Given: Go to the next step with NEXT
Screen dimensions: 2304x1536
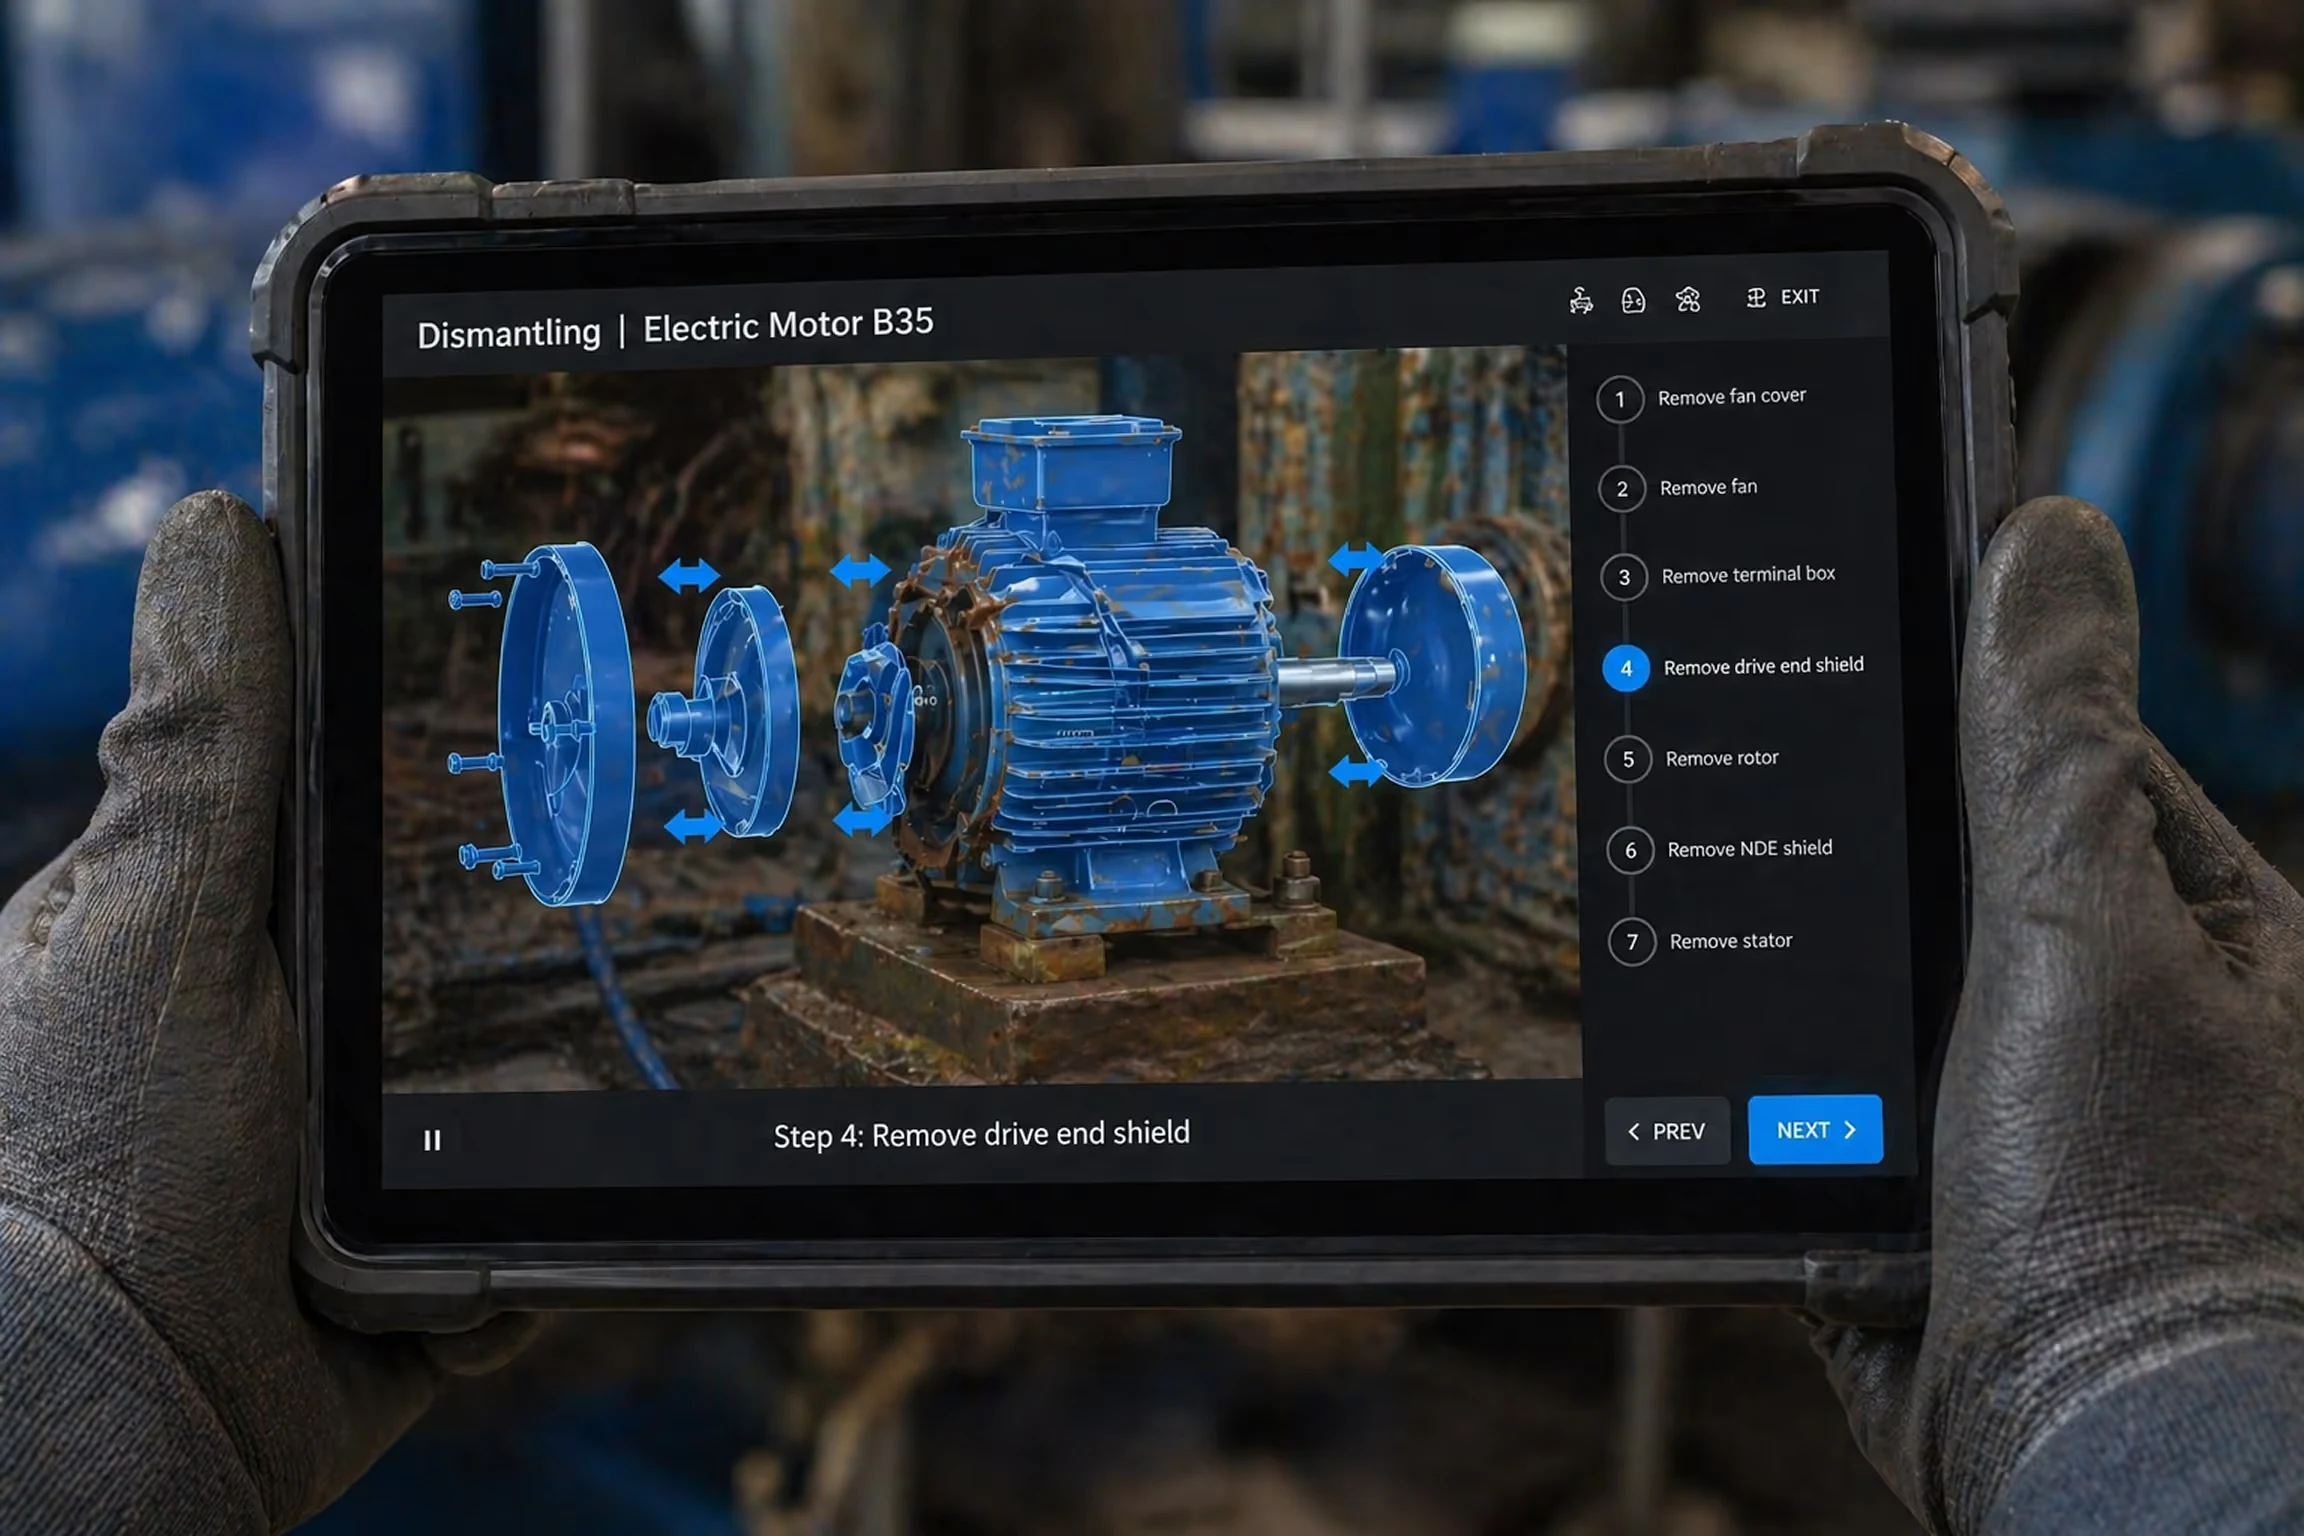Looking at the screenshot, I should pyautogui.click(x=1815, y=1130).
